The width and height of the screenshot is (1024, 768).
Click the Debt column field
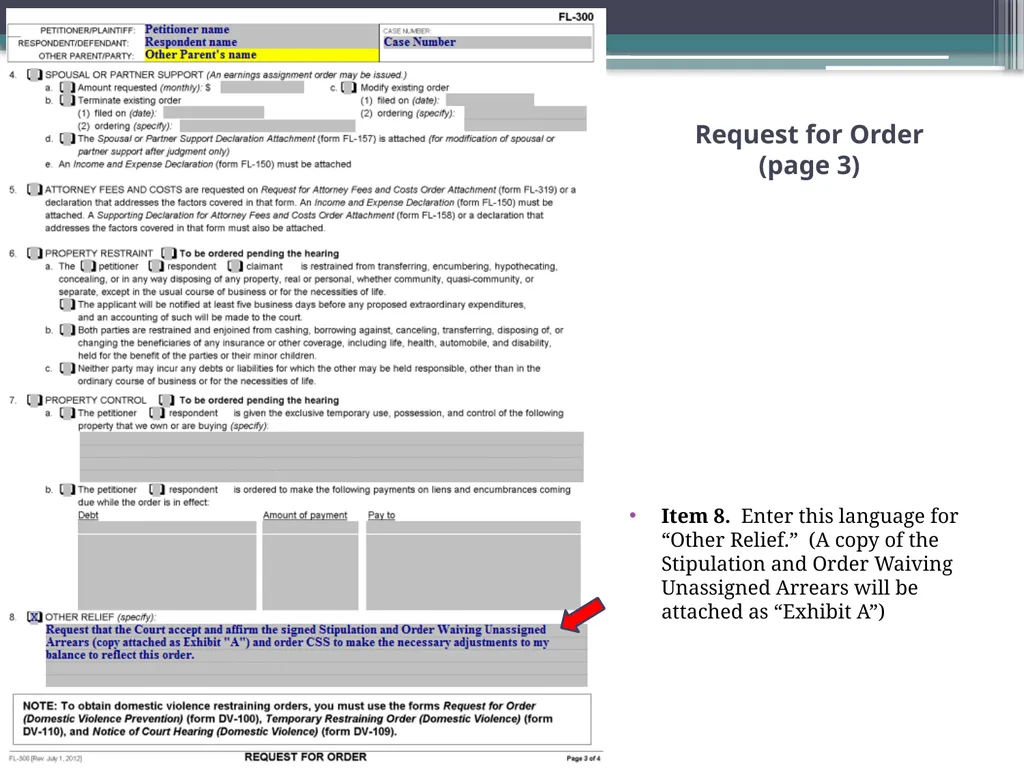167,566
